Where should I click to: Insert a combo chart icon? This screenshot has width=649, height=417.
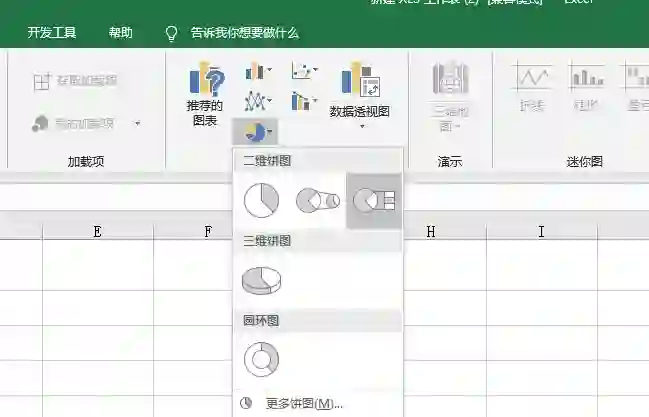pos(301,101)
